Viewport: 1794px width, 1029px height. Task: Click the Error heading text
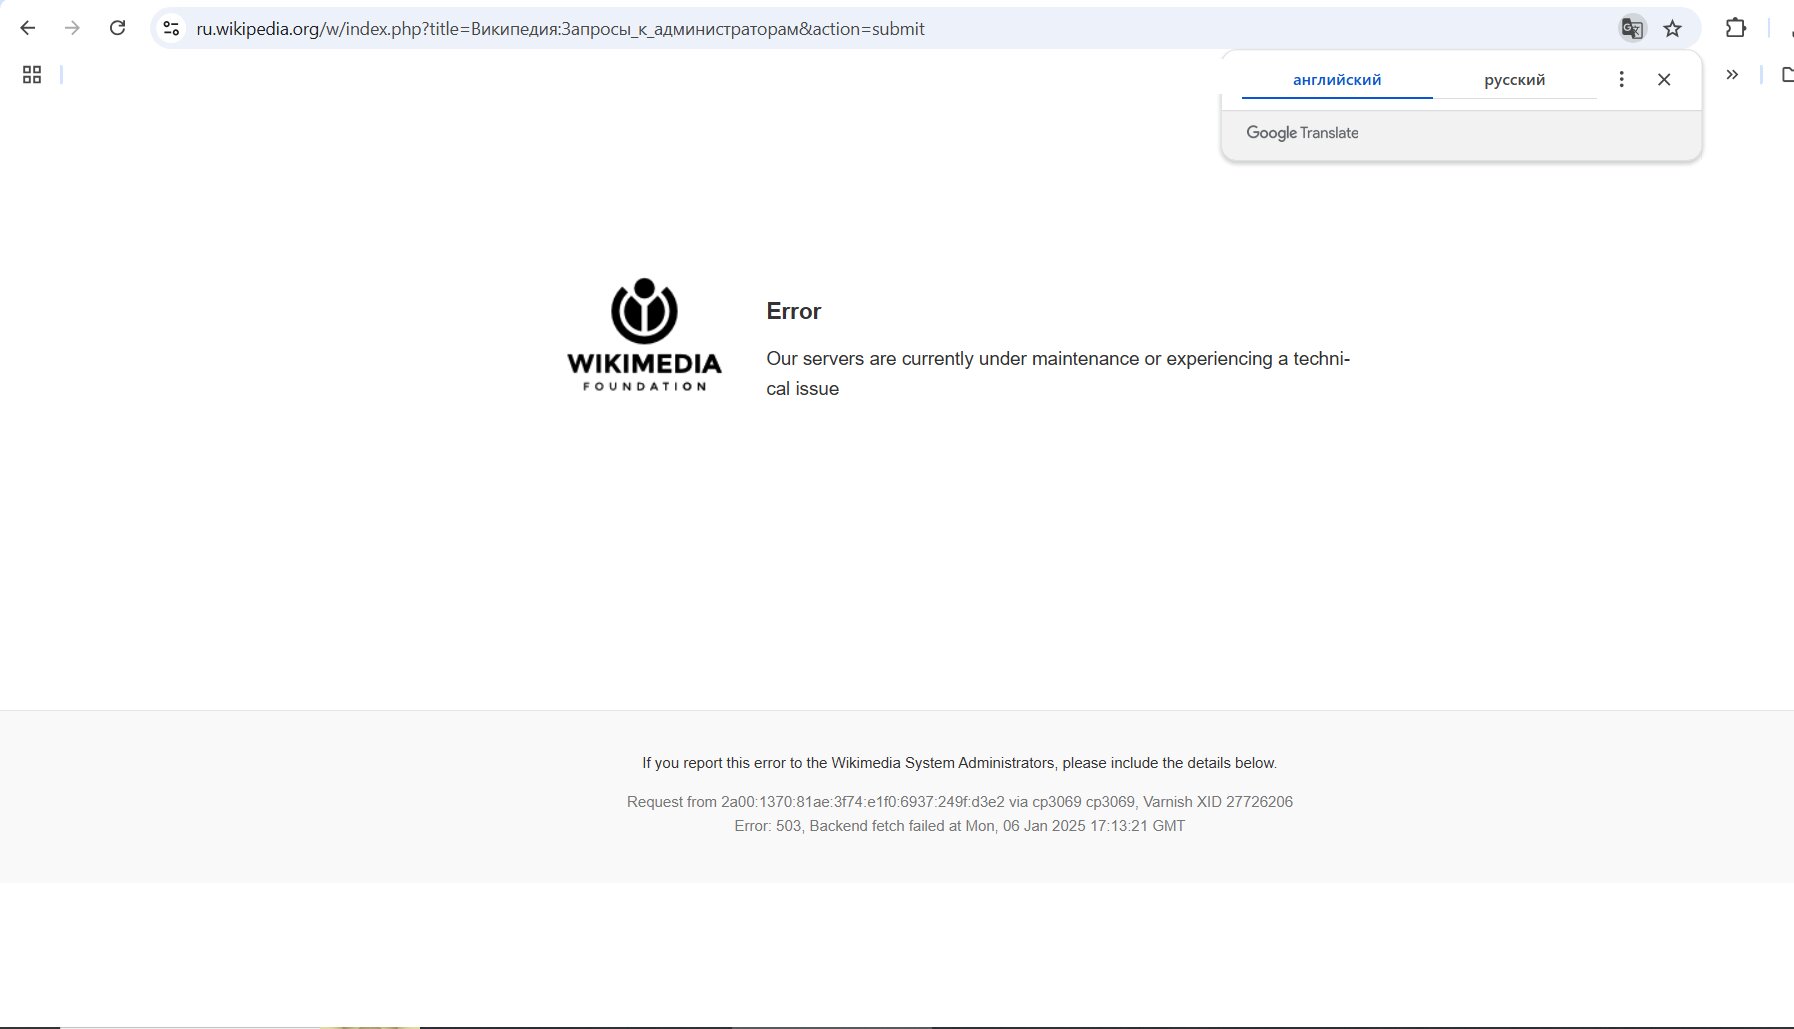tap(793, 311)
